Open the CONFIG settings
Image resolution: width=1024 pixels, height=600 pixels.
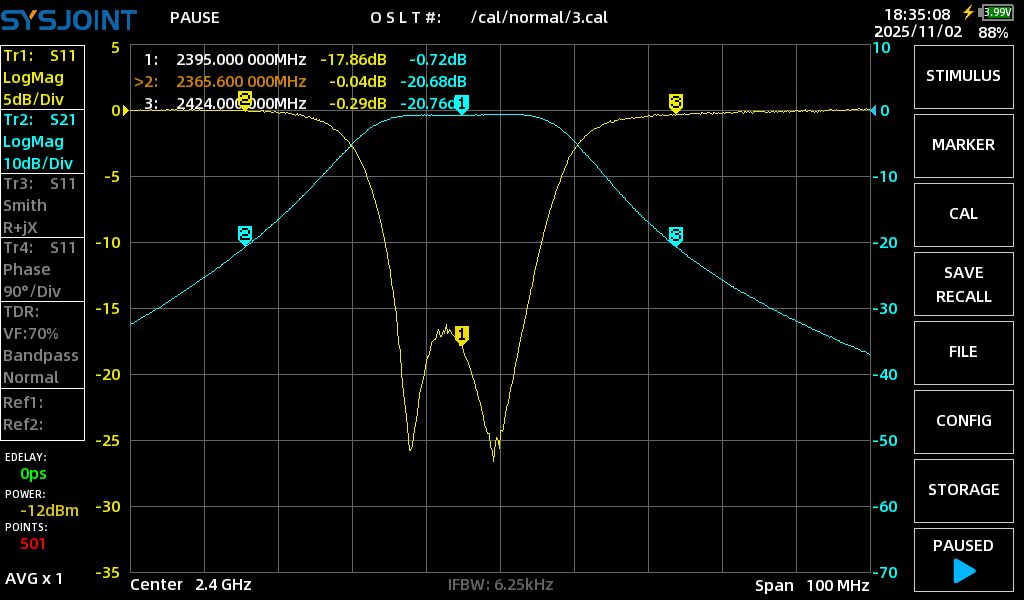(962, 421)
